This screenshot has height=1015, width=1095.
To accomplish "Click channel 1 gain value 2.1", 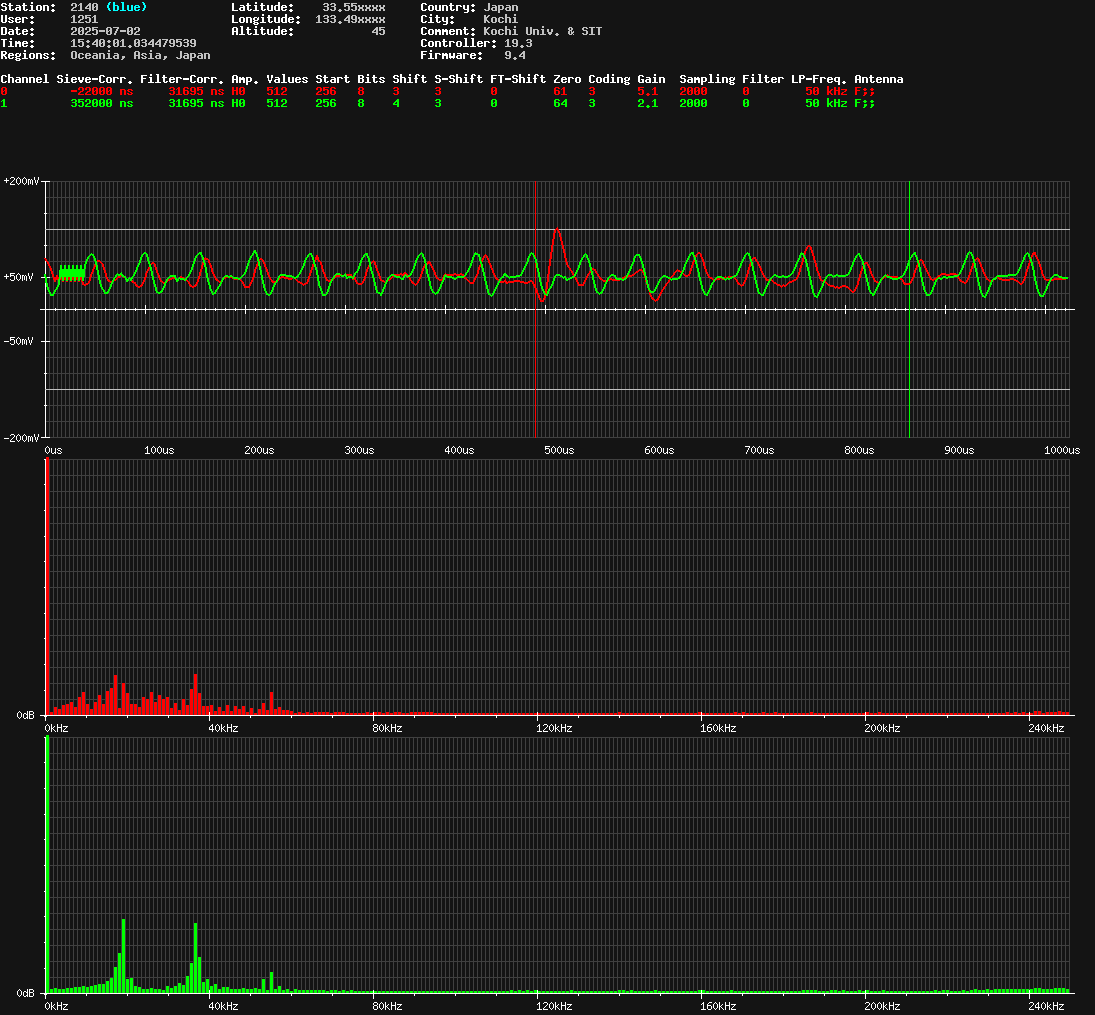I will [x=647, y=103].
